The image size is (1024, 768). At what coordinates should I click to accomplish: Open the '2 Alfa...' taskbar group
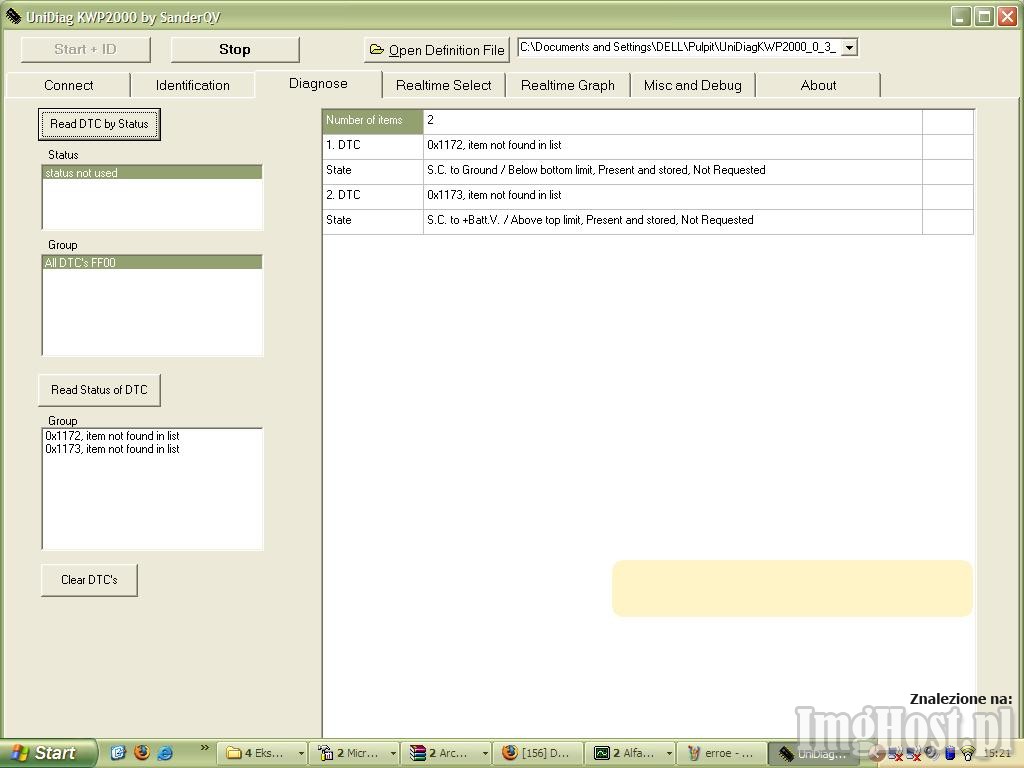pyautogui.click(x=630, y=753)
